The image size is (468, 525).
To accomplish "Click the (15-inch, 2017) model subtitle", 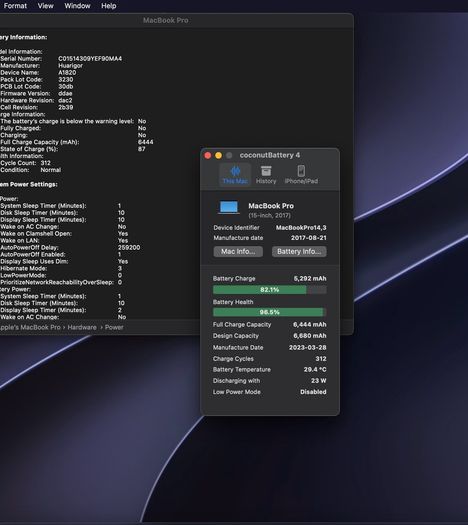I will point(269,215).
